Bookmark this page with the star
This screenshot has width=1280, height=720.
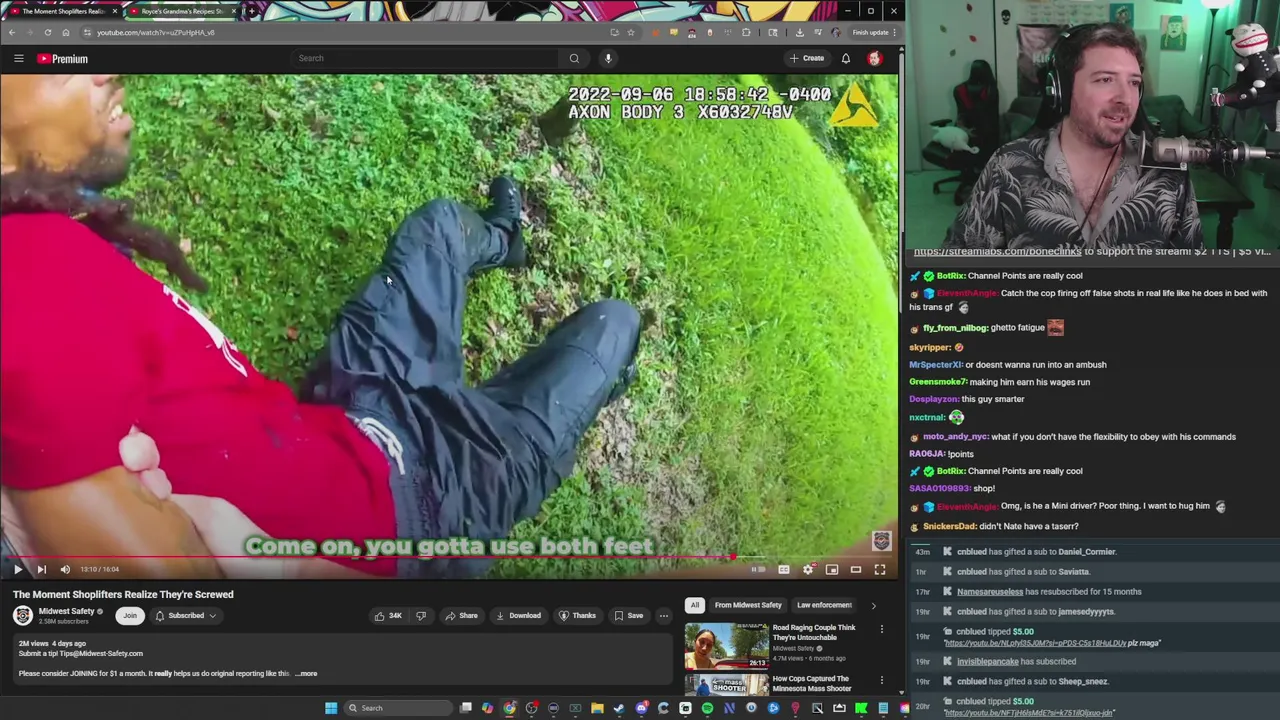point(631,32)
